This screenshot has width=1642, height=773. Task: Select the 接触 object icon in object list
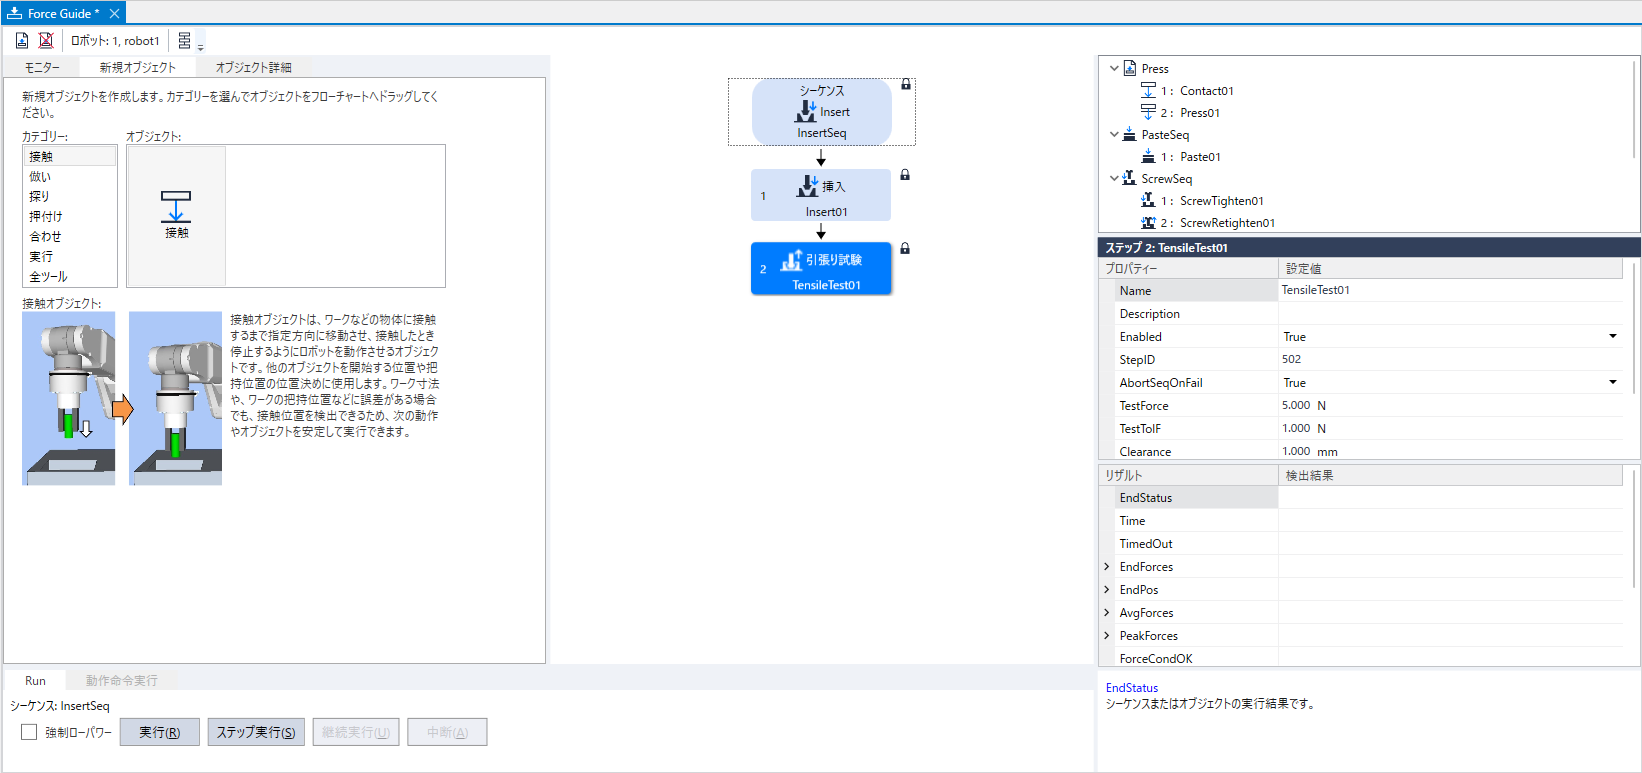pos(176,214)
